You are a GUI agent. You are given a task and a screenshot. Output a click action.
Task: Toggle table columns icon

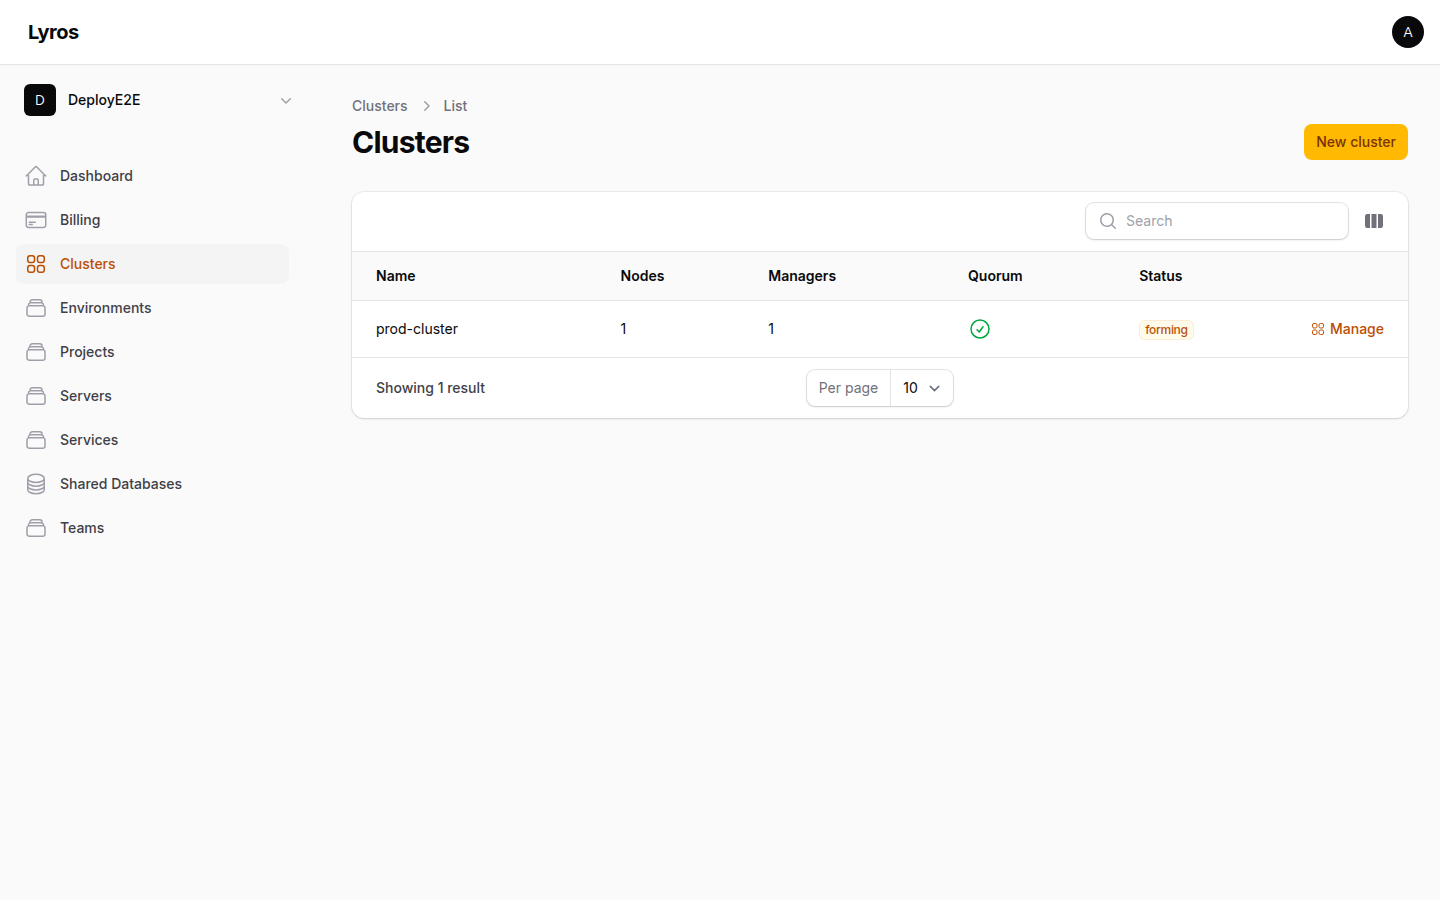coord(1374,221)
